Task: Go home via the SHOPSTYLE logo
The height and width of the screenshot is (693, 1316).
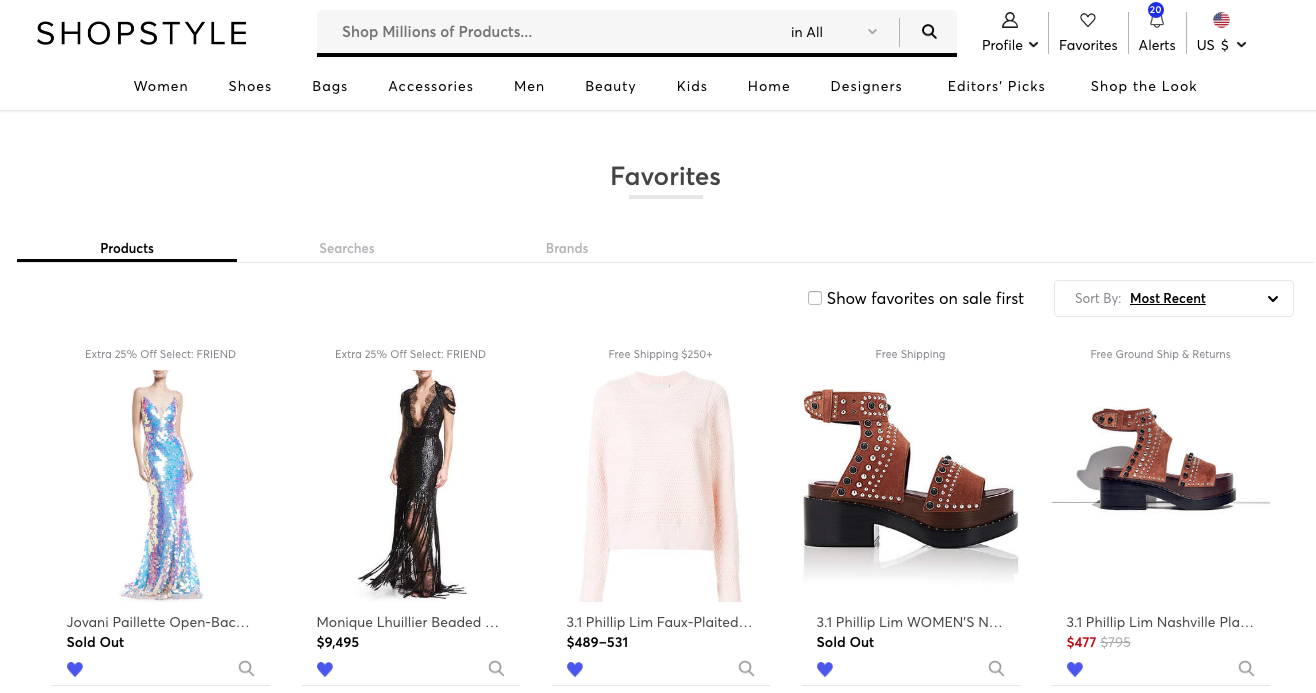Action: (x=142, y=33)
